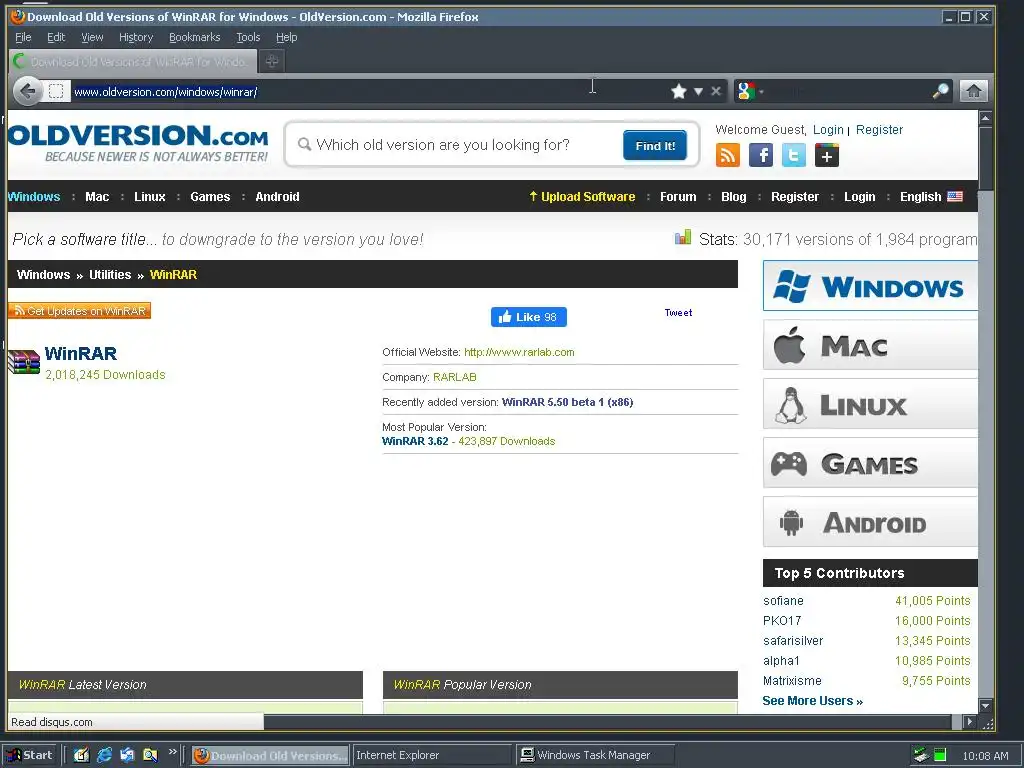
Task: Click the Get Updates on WinRAR button
Action: (79, 311)
